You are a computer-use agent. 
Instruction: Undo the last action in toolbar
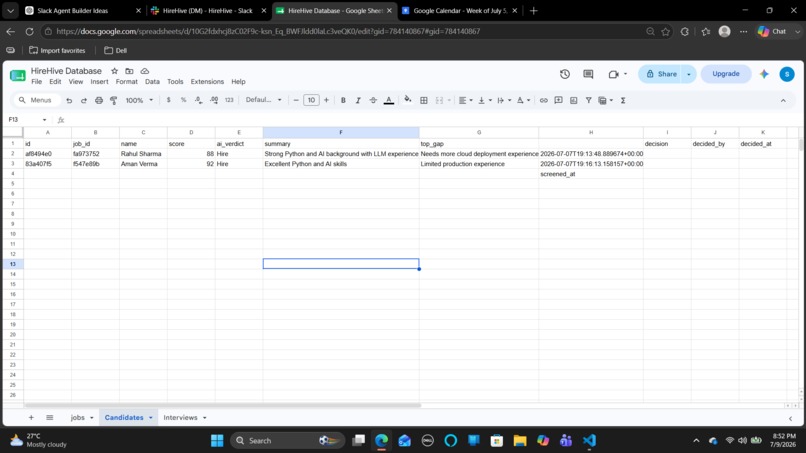pyautogui.click(x=69, y=100)
